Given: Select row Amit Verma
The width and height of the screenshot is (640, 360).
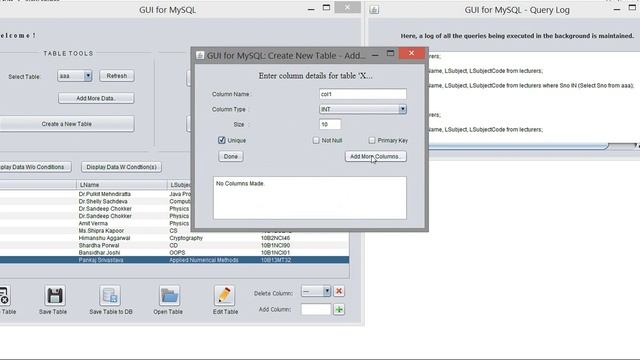Looking at the screenshot, I should (174, 223).
